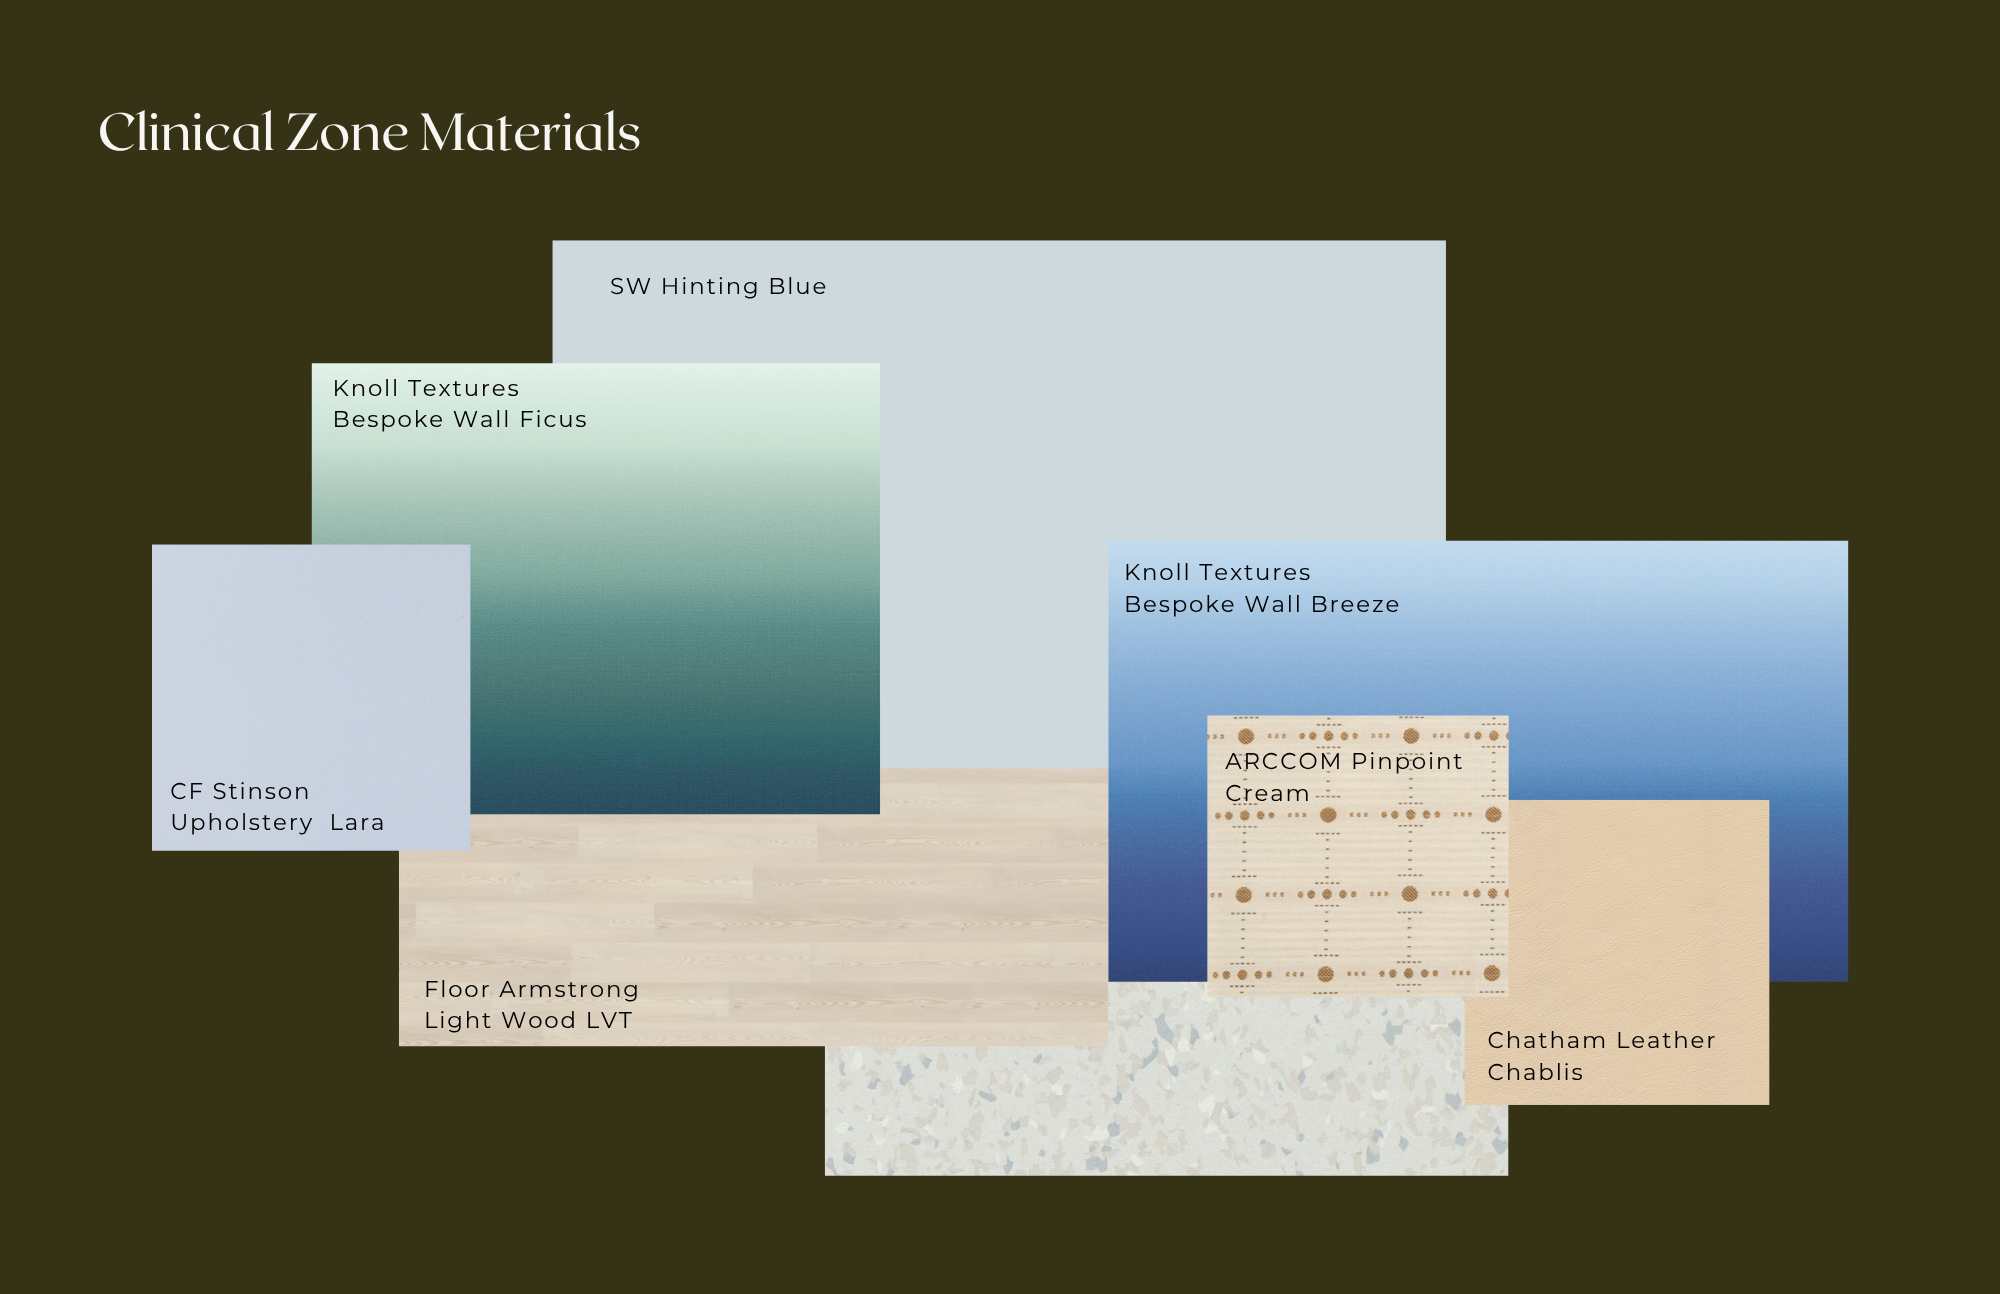2000x1294 pixels.
Task: Select the "SW Hinting Blue" label text
Action: coord(718,286)
